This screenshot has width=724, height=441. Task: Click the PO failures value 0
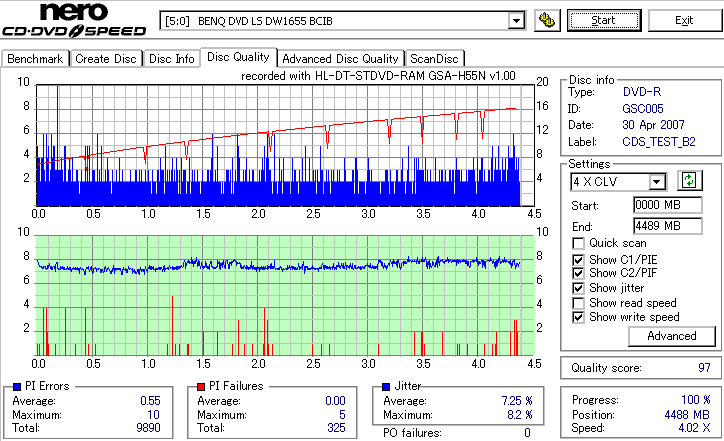[527, 433]
